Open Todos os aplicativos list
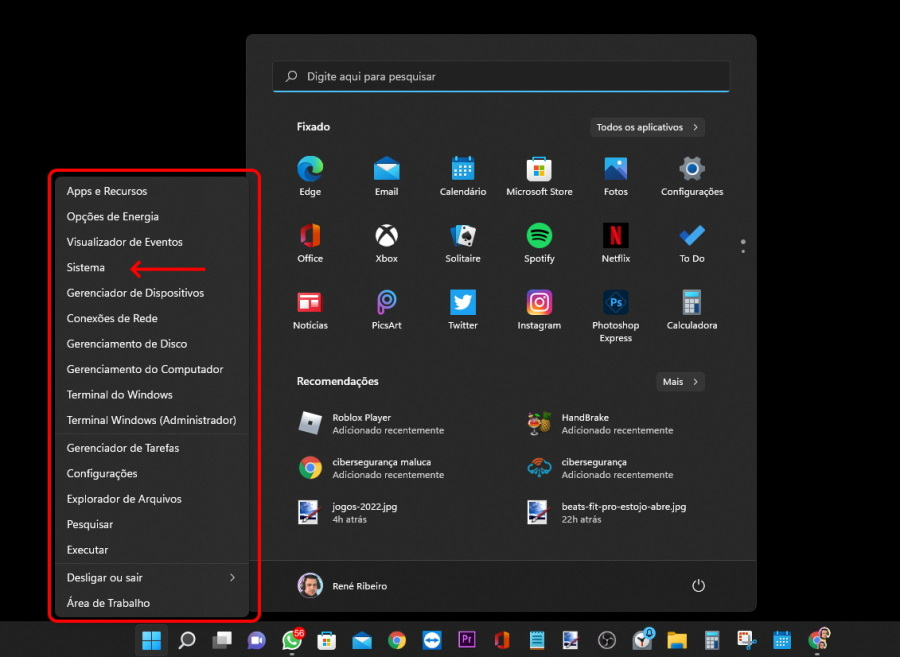 [x=647, y=127]
